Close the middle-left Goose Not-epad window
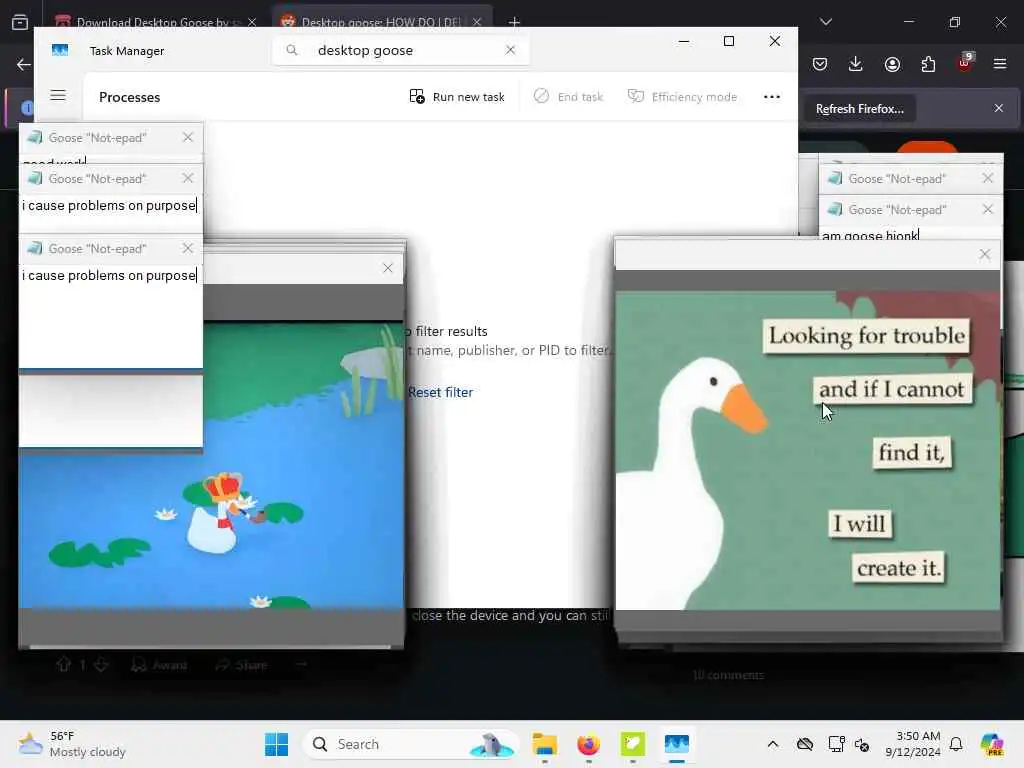The width and height of the screenshot is (1024, 768). (188, 178)
